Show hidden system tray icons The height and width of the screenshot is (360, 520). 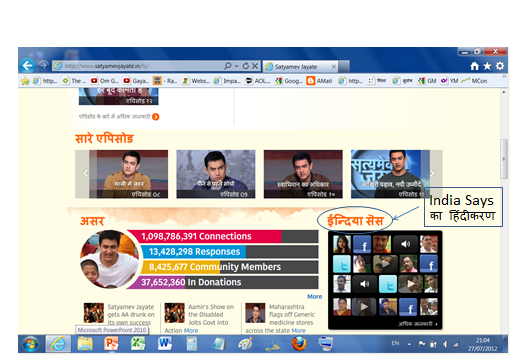409,344
